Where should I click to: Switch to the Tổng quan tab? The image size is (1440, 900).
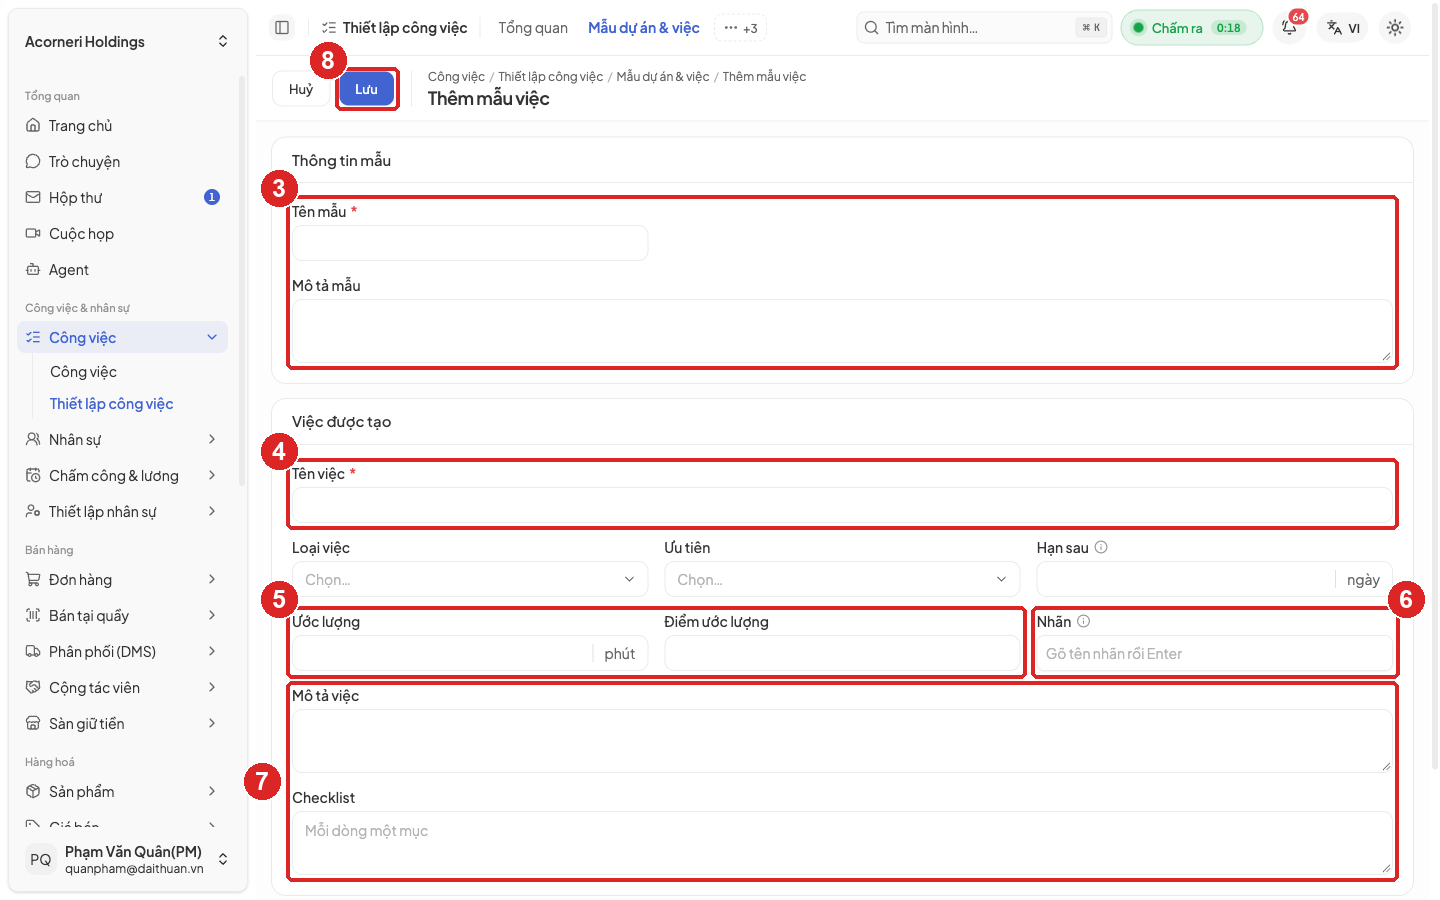533,28
